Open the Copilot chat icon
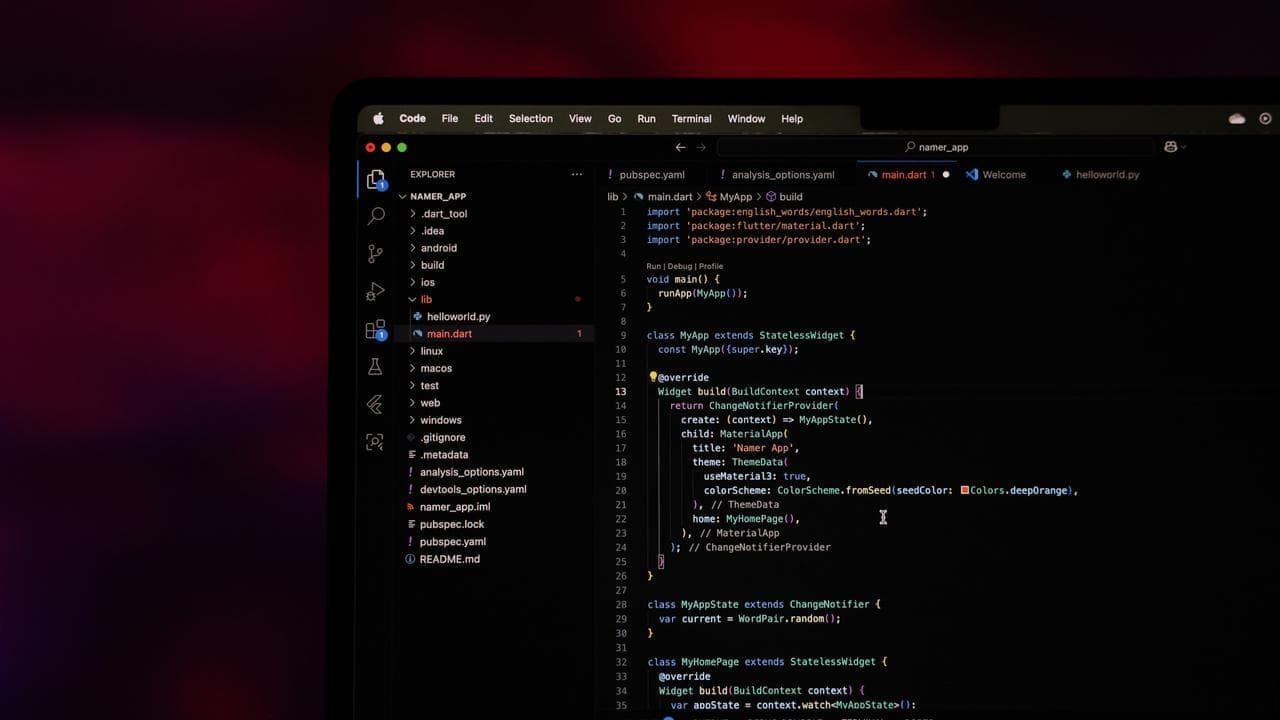Image resolution: width=1280 pixels, height=720 pixels. coord(1170,147)
